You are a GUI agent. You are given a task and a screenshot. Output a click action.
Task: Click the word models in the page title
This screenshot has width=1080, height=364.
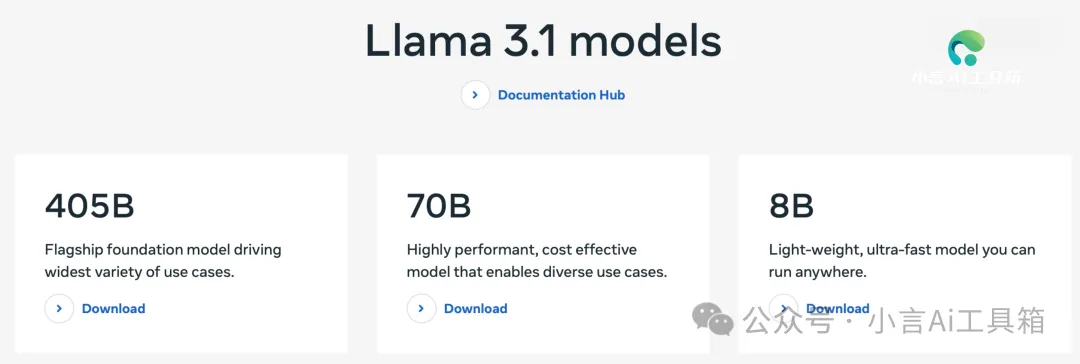[645, 41]
